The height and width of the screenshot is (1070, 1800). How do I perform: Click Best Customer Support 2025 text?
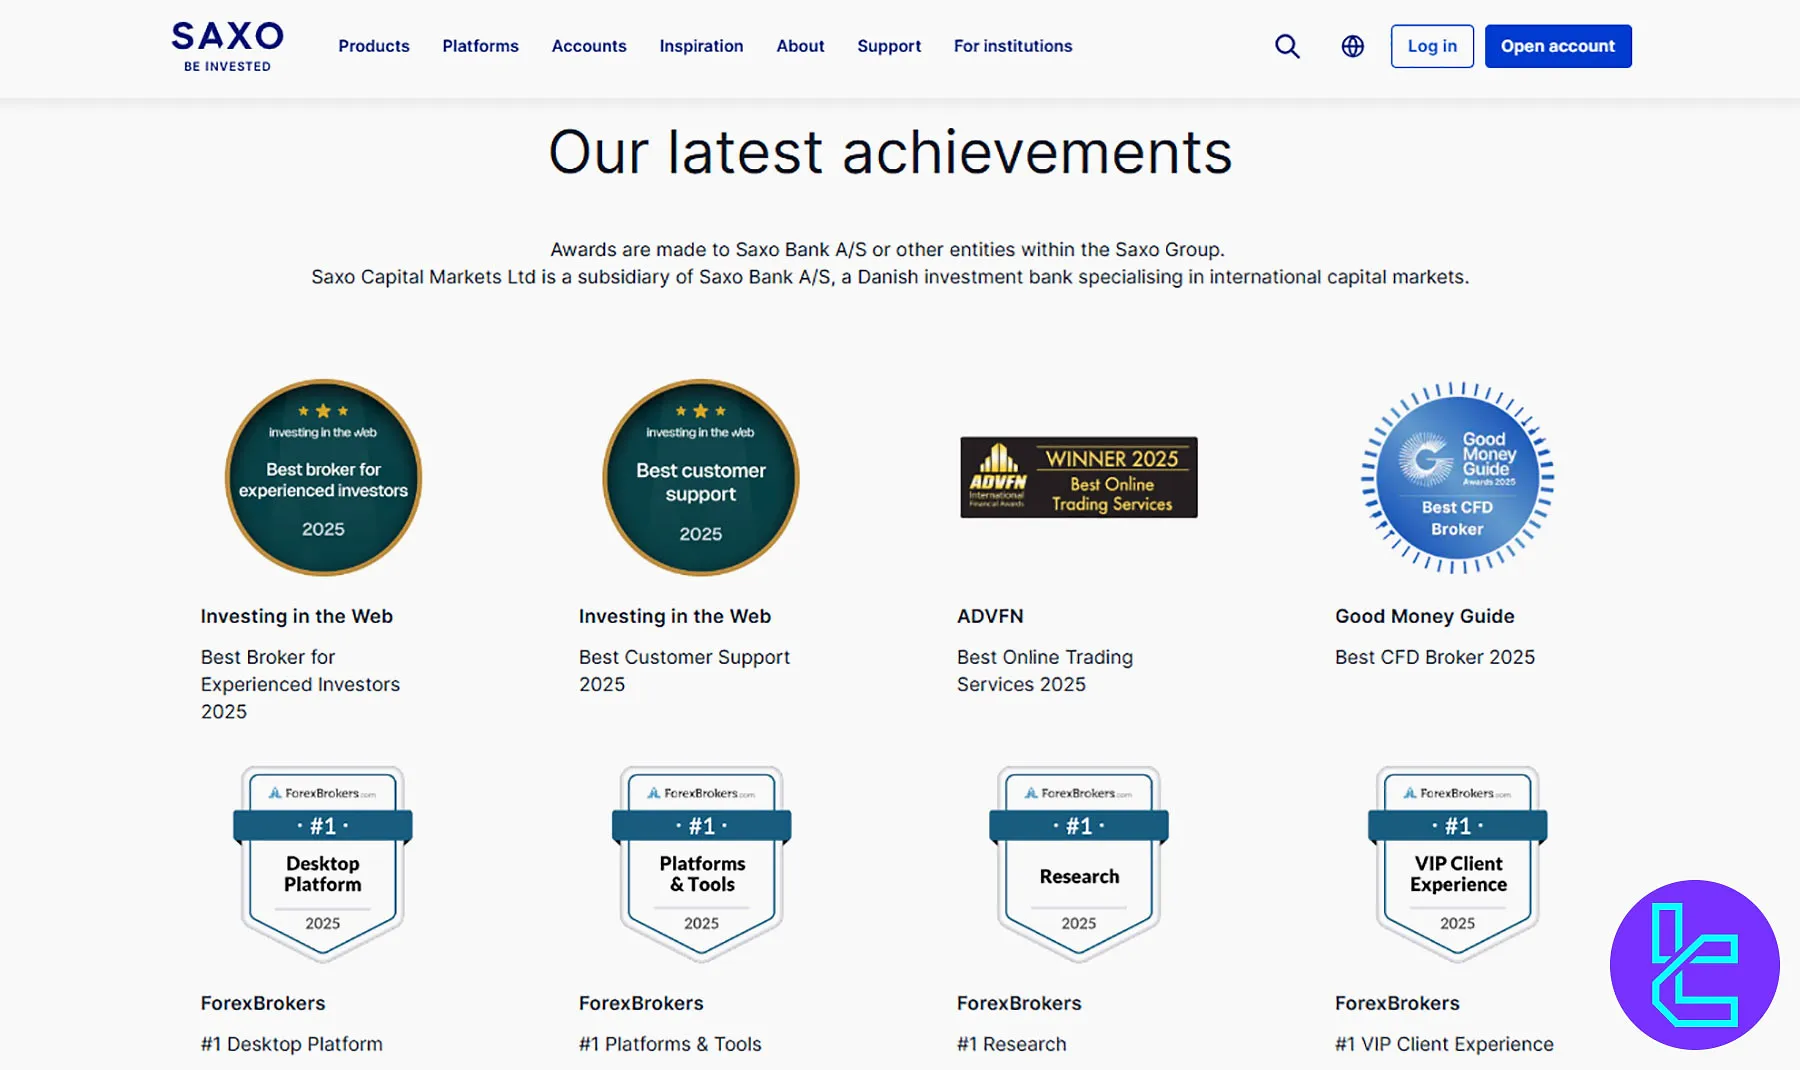pos(684,670)
